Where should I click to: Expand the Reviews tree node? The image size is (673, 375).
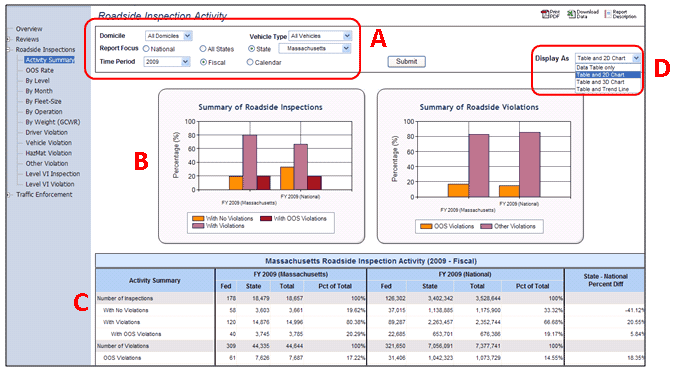pyautogui.click(x=8, y=39)
